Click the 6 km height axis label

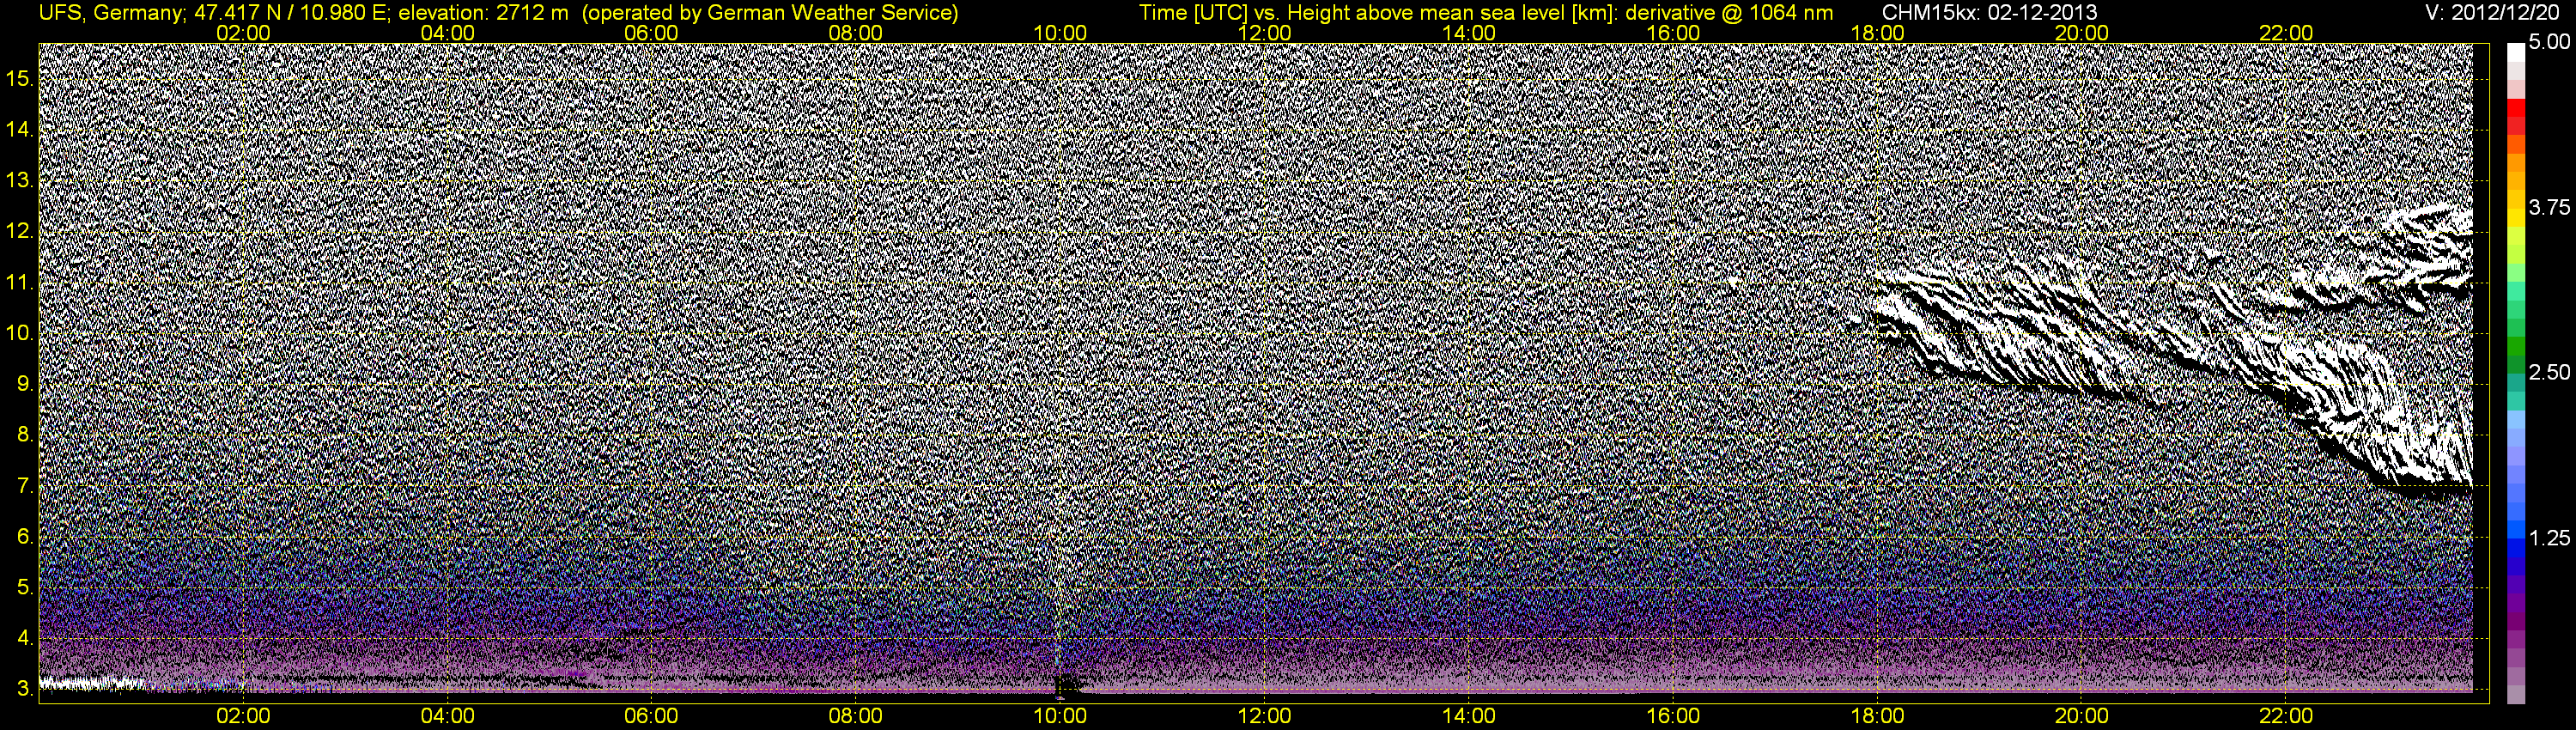26,537
